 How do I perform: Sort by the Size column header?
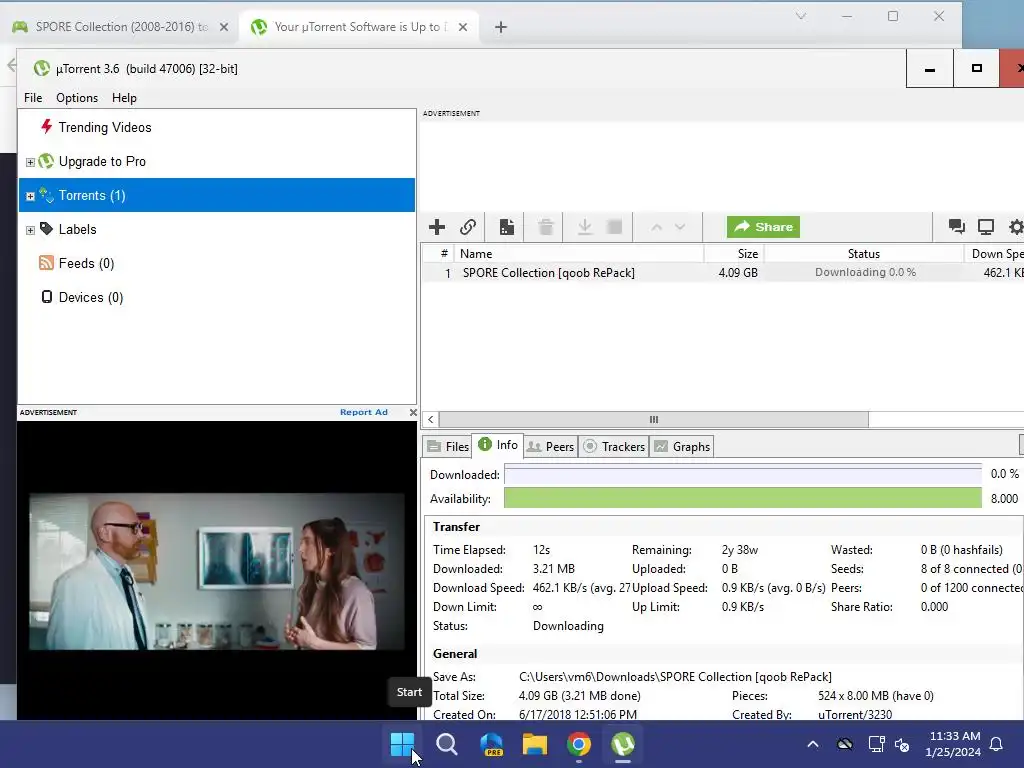(x=733, y=254)
